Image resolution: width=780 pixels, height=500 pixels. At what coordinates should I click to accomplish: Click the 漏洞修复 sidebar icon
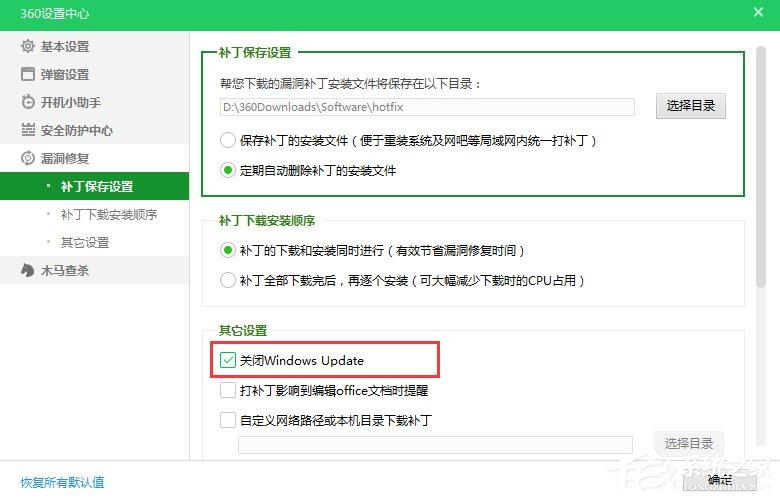(28, 158)
